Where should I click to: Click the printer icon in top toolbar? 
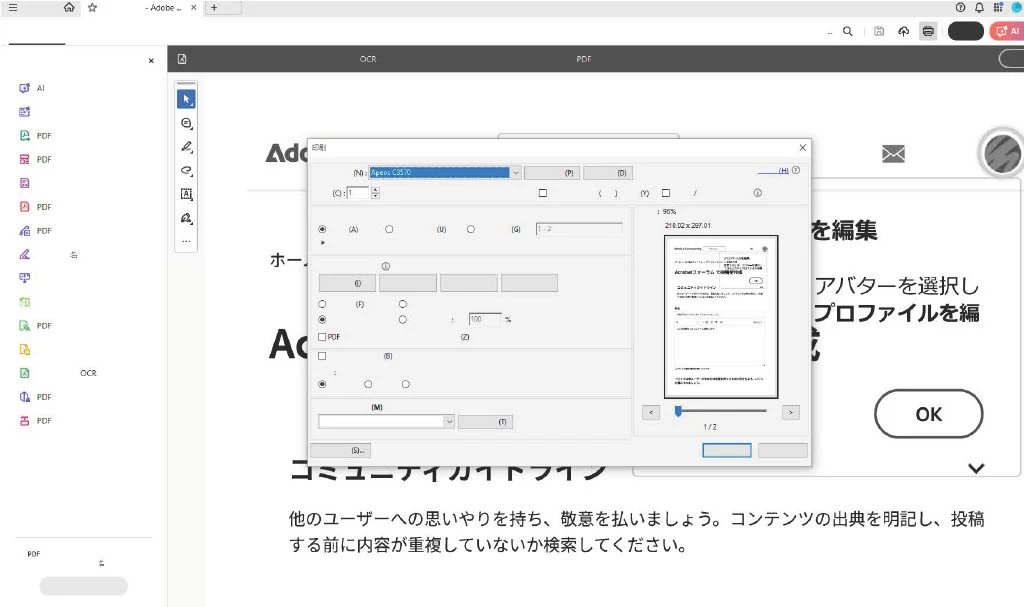click(x=928, y=31)
